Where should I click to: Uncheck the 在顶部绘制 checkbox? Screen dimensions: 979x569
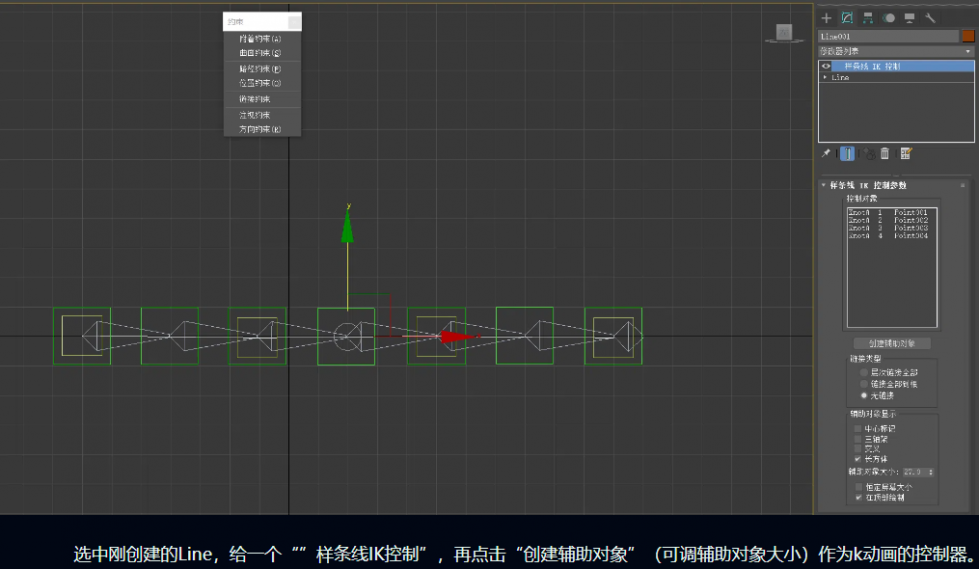pyautogui.click(x=858, y=498)
